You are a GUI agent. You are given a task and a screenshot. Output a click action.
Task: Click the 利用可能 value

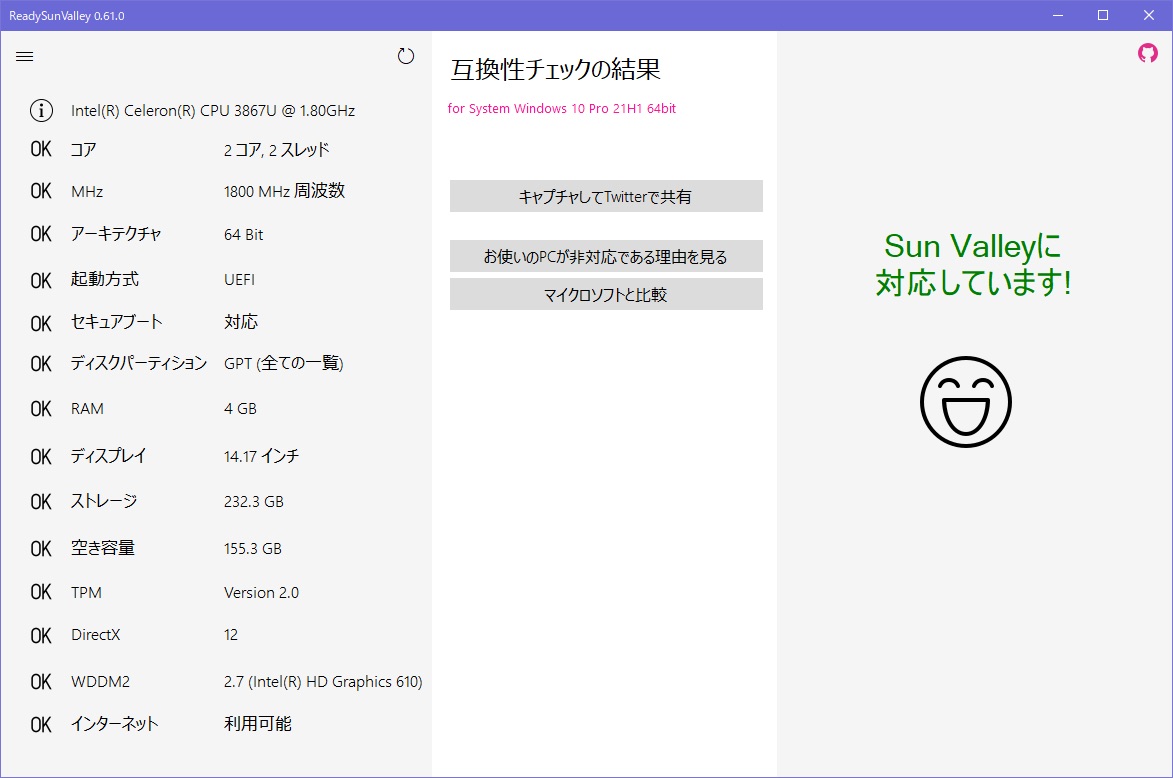tap(258, 723)
